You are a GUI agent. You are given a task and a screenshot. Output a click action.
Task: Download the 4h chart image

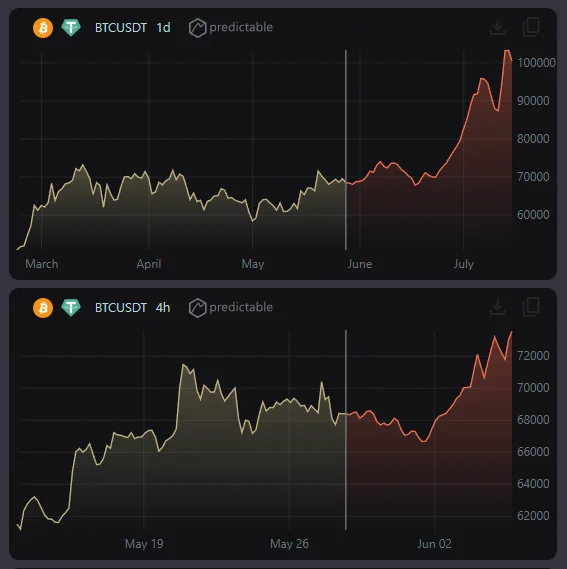(x=497, y=307)
